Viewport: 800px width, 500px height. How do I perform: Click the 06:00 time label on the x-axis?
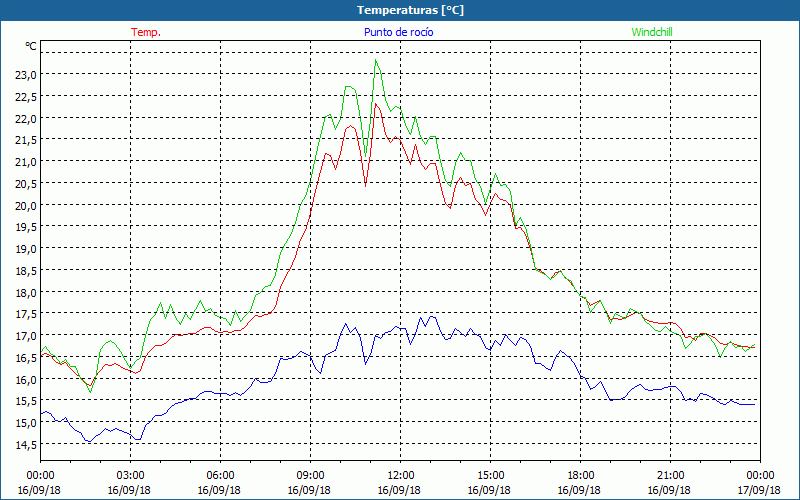coord(220,476)
